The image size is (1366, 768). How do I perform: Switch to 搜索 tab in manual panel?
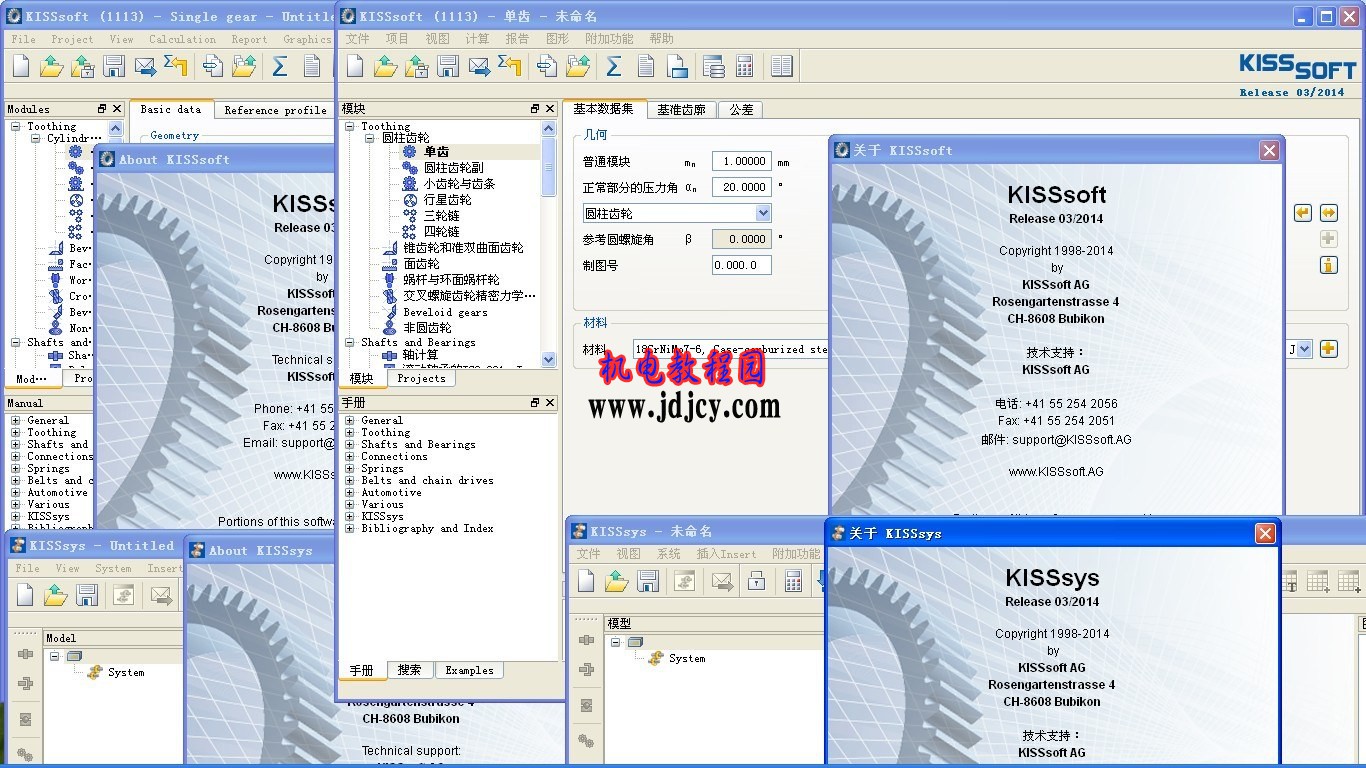coord(409,670)
